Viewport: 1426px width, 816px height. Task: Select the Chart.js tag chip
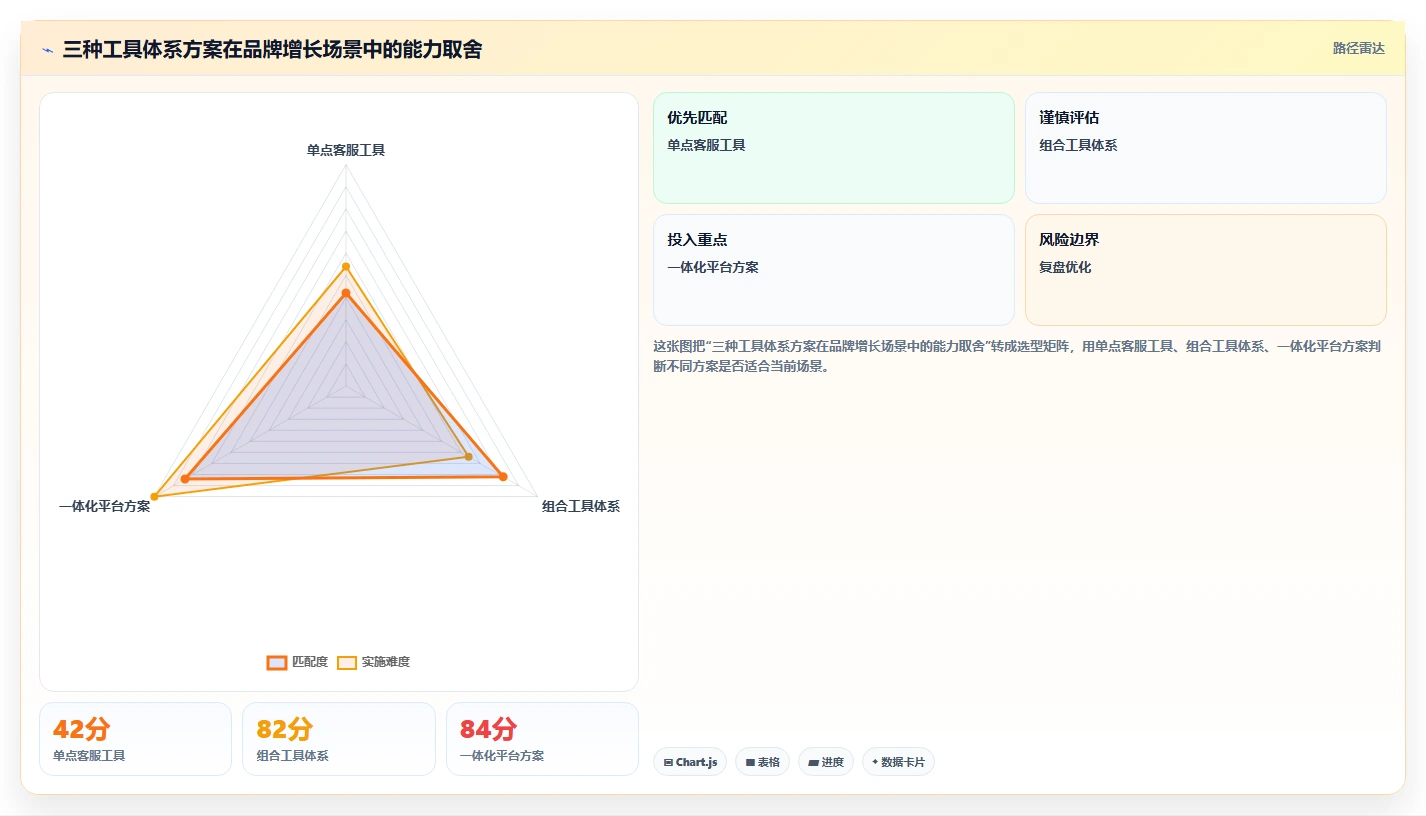click(690, 762)
